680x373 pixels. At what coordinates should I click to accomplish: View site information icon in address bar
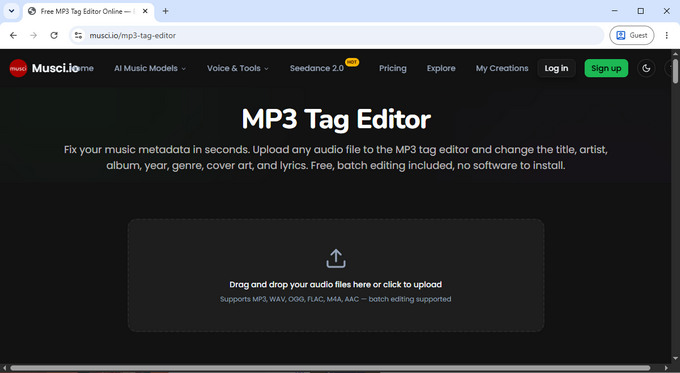click(x=78, y=36)
